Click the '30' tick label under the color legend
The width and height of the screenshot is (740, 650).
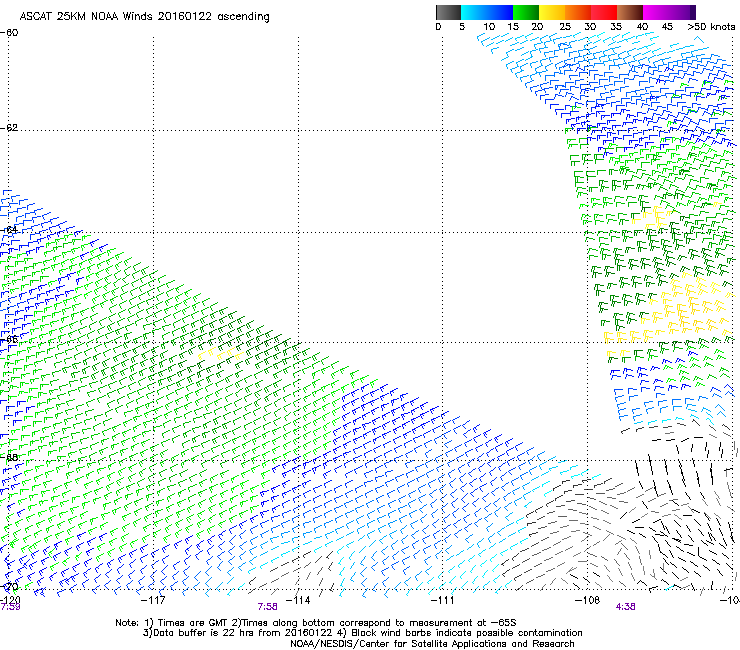pyautogui.click(x=590, y=26)
